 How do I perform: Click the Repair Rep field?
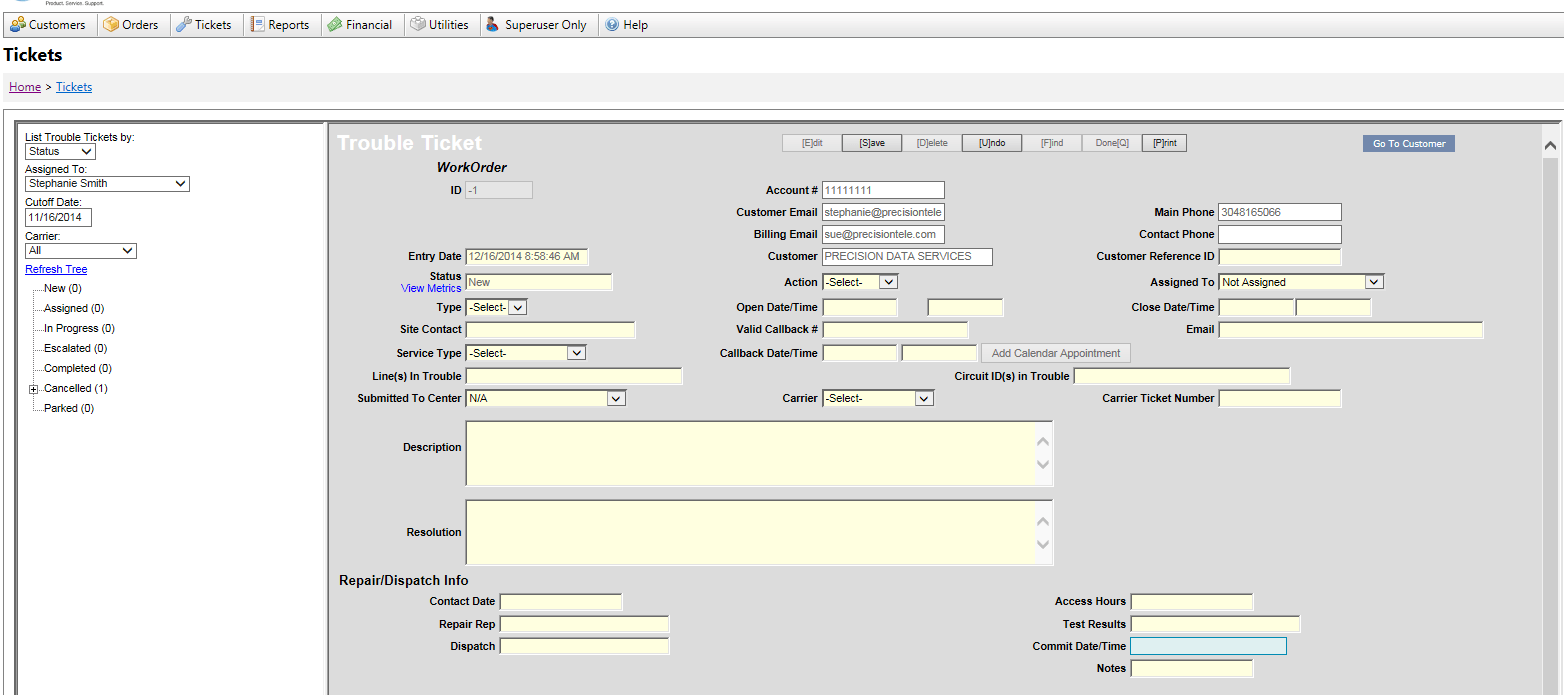[x=584, y=624]
